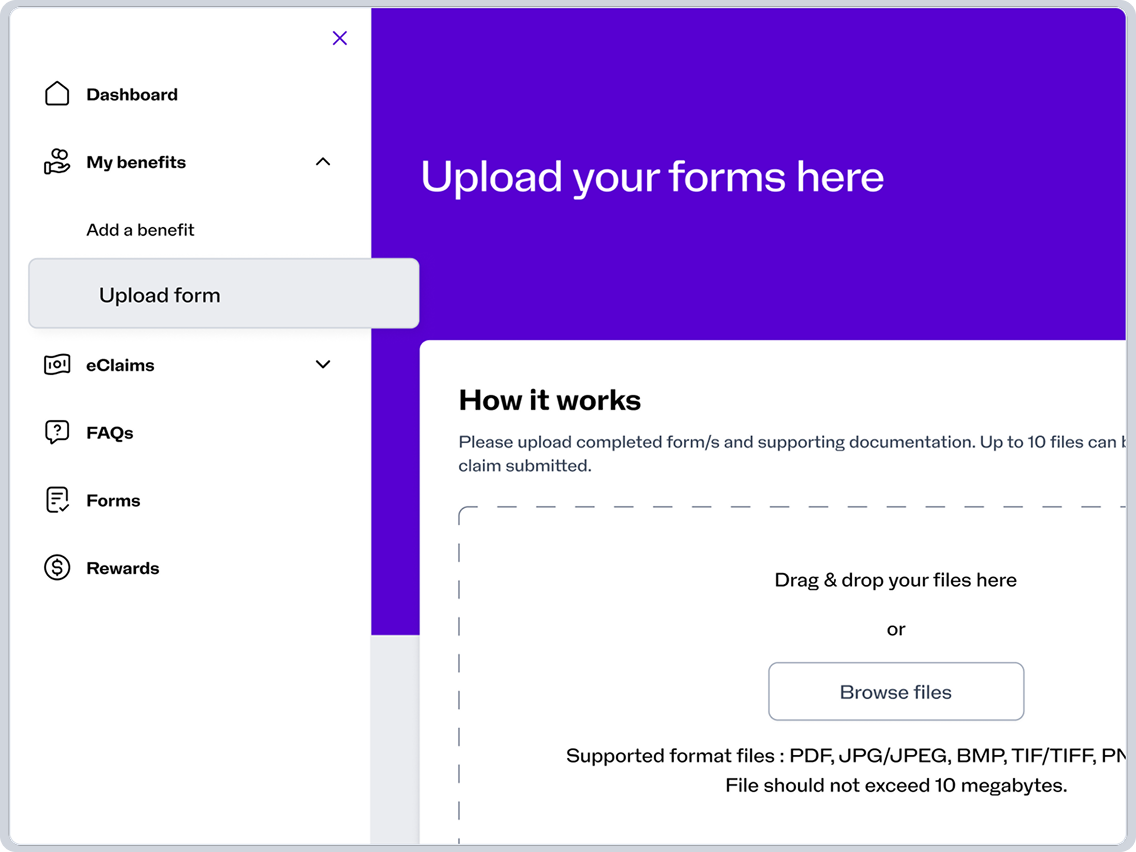Viewport: 1136px width, 852px height.
Task: Open the Rewards menu item
Action: click(x=123, y=568)
